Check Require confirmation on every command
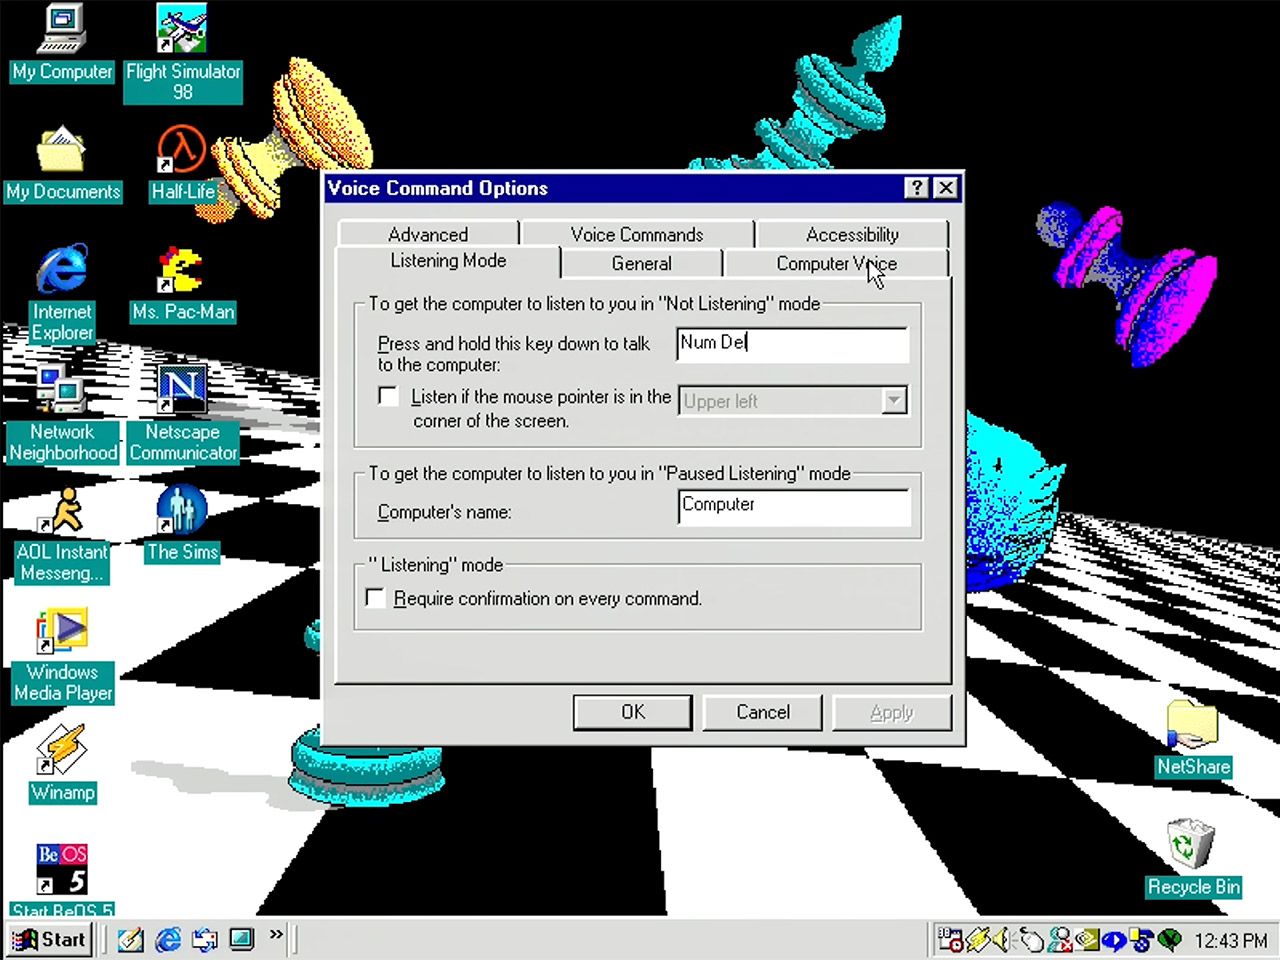1280x960 pixels. 376,598
